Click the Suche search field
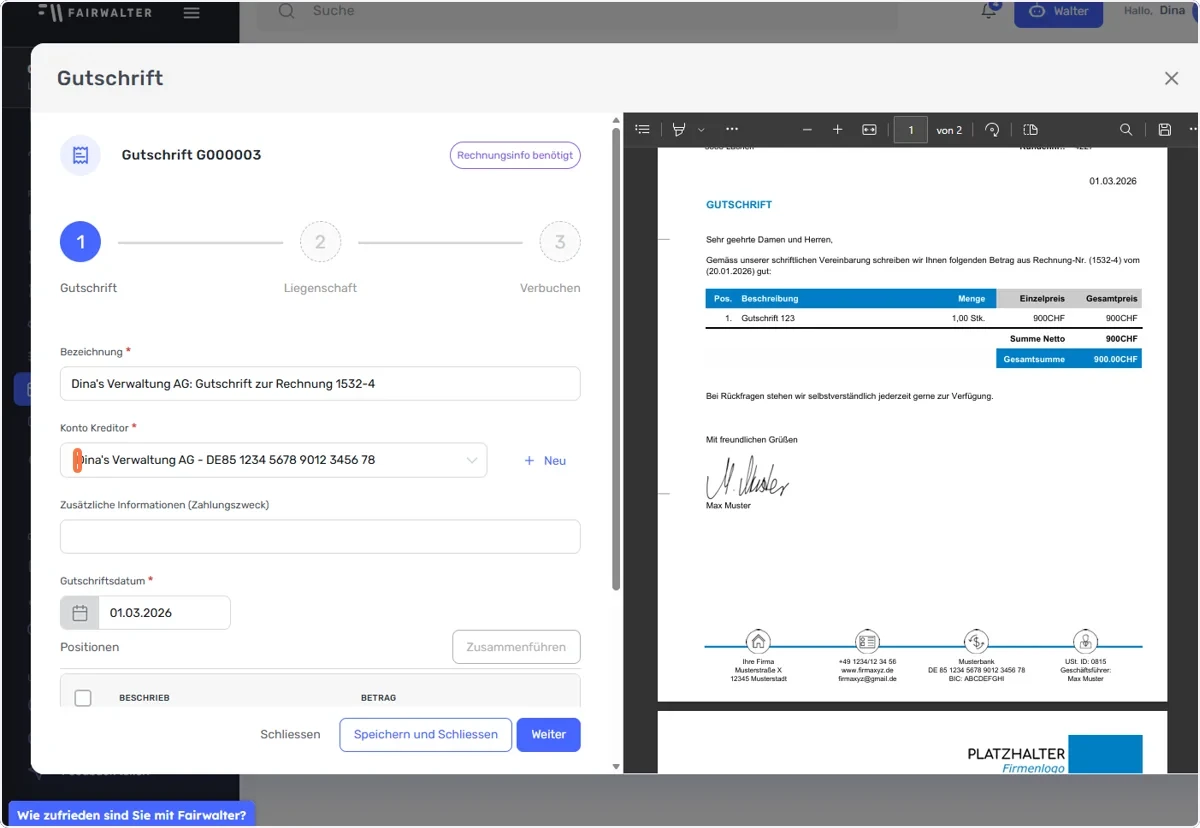The width and height of the screenshot is (1200, 828). click(x=575, y=12)
